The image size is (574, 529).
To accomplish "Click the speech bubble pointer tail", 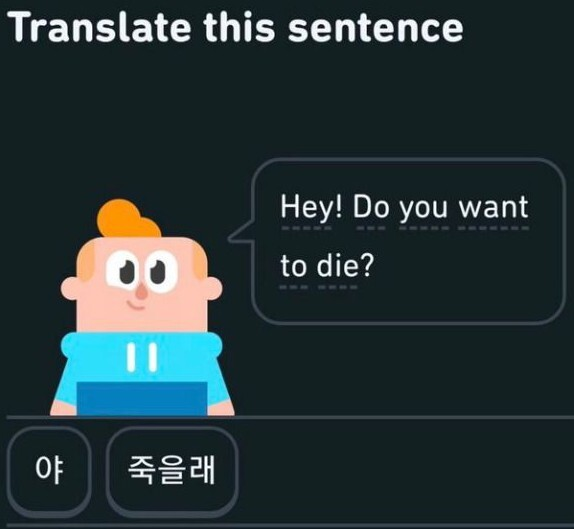I will coord(242,233).
